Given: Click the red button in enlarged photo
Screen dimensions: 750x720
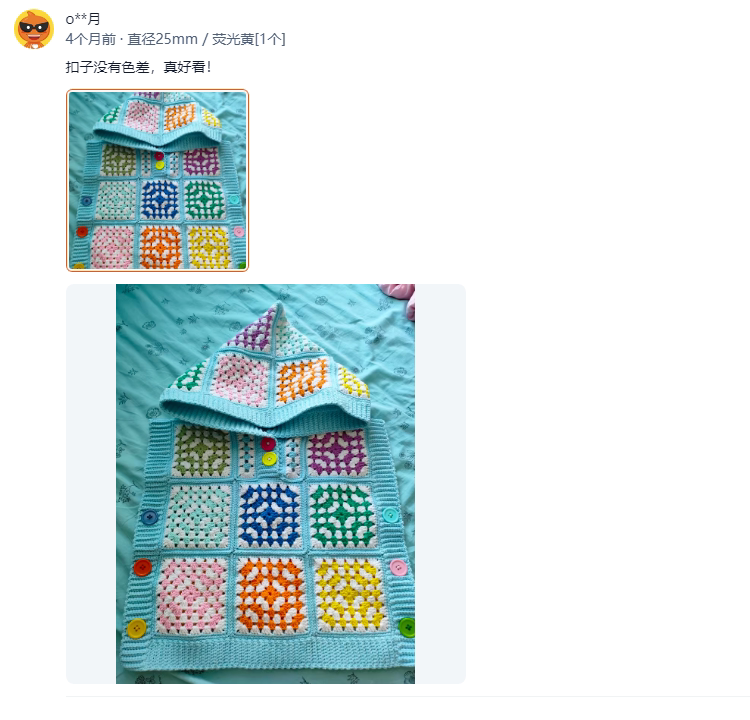Looking at the screenshot, I should click(143, 567).
